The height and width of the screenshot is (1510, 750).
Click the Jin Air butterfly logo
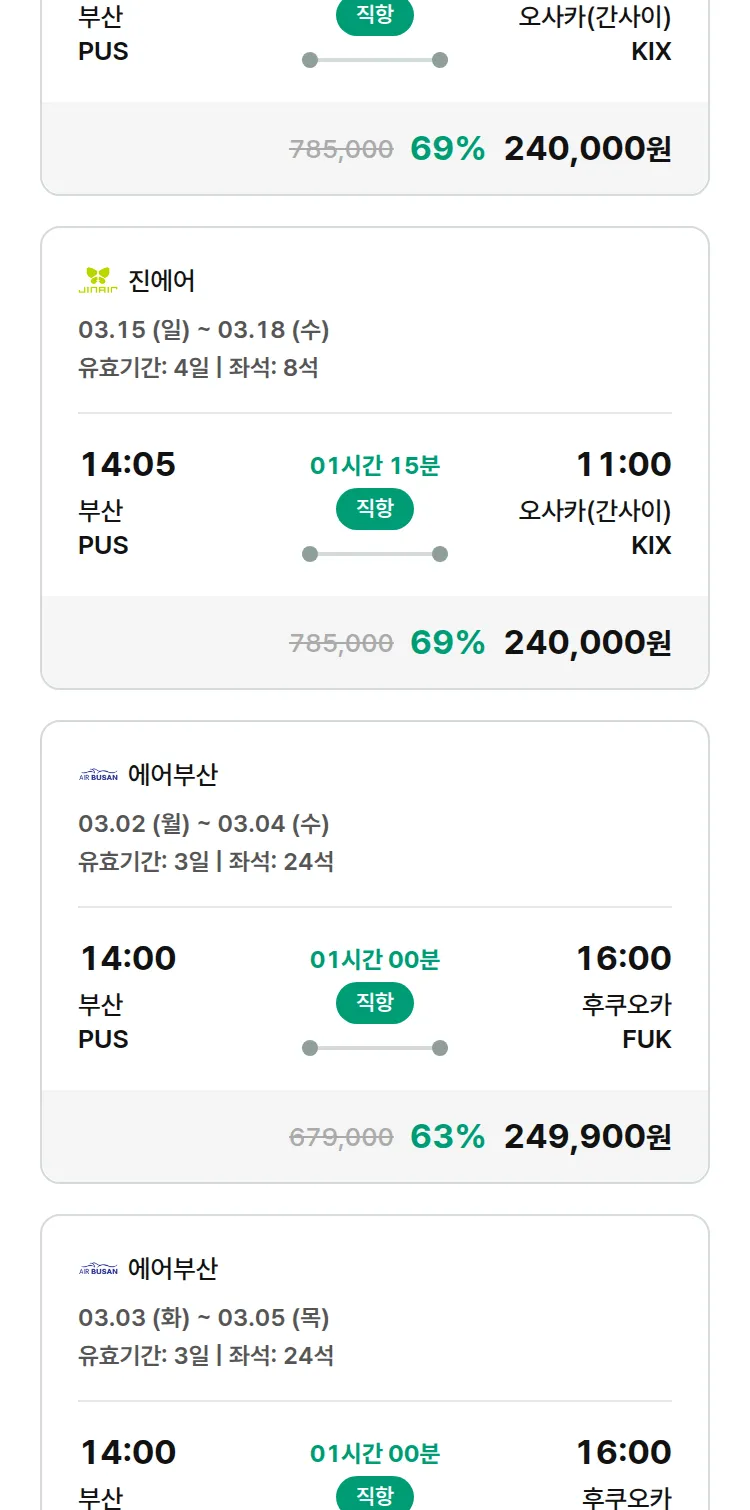98,281
